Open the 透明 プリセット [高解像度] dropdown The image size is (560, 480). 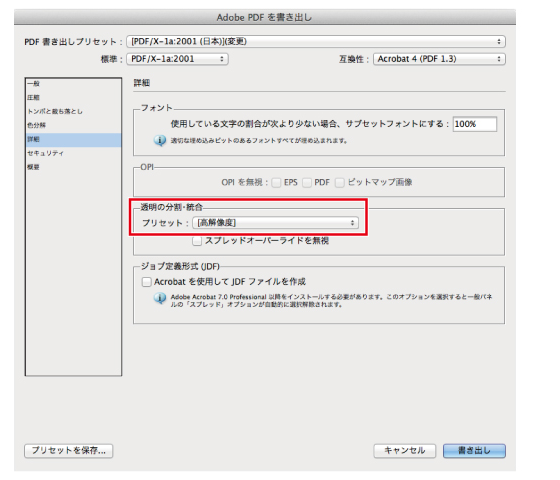click(275, 223)
